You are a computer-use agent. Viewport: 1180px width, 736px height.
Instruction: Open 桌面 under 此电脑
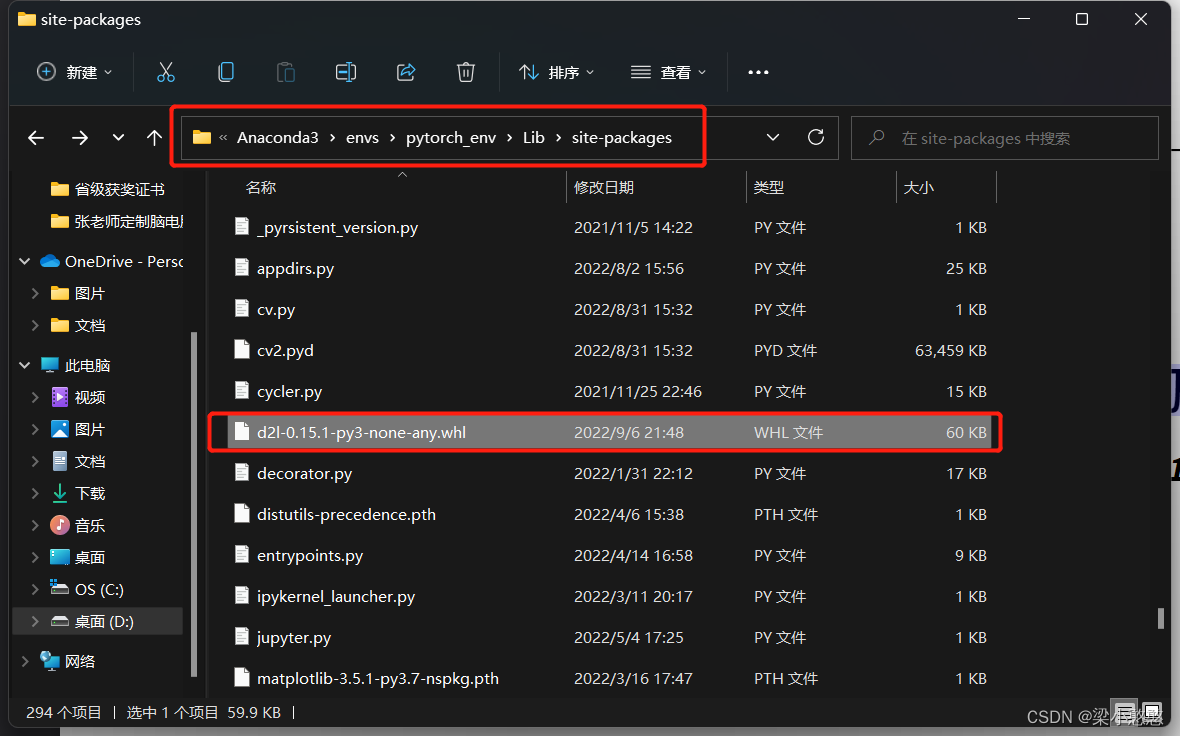(x=78, y=557)
